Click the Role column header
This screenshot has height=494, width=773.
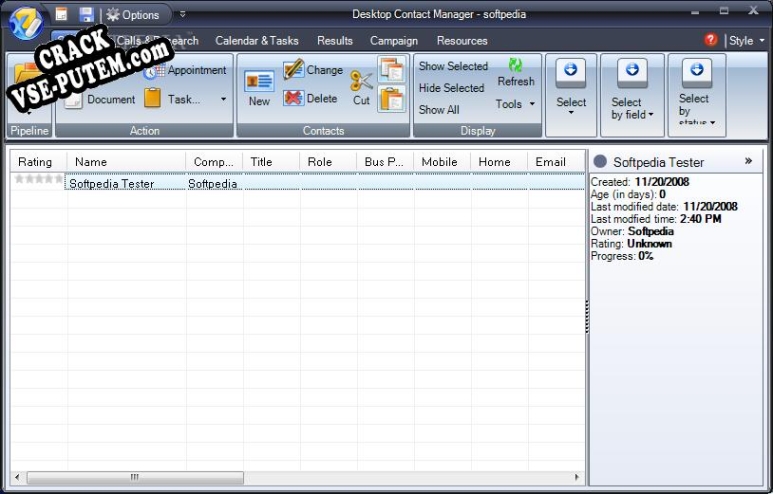tap(328, 162)
